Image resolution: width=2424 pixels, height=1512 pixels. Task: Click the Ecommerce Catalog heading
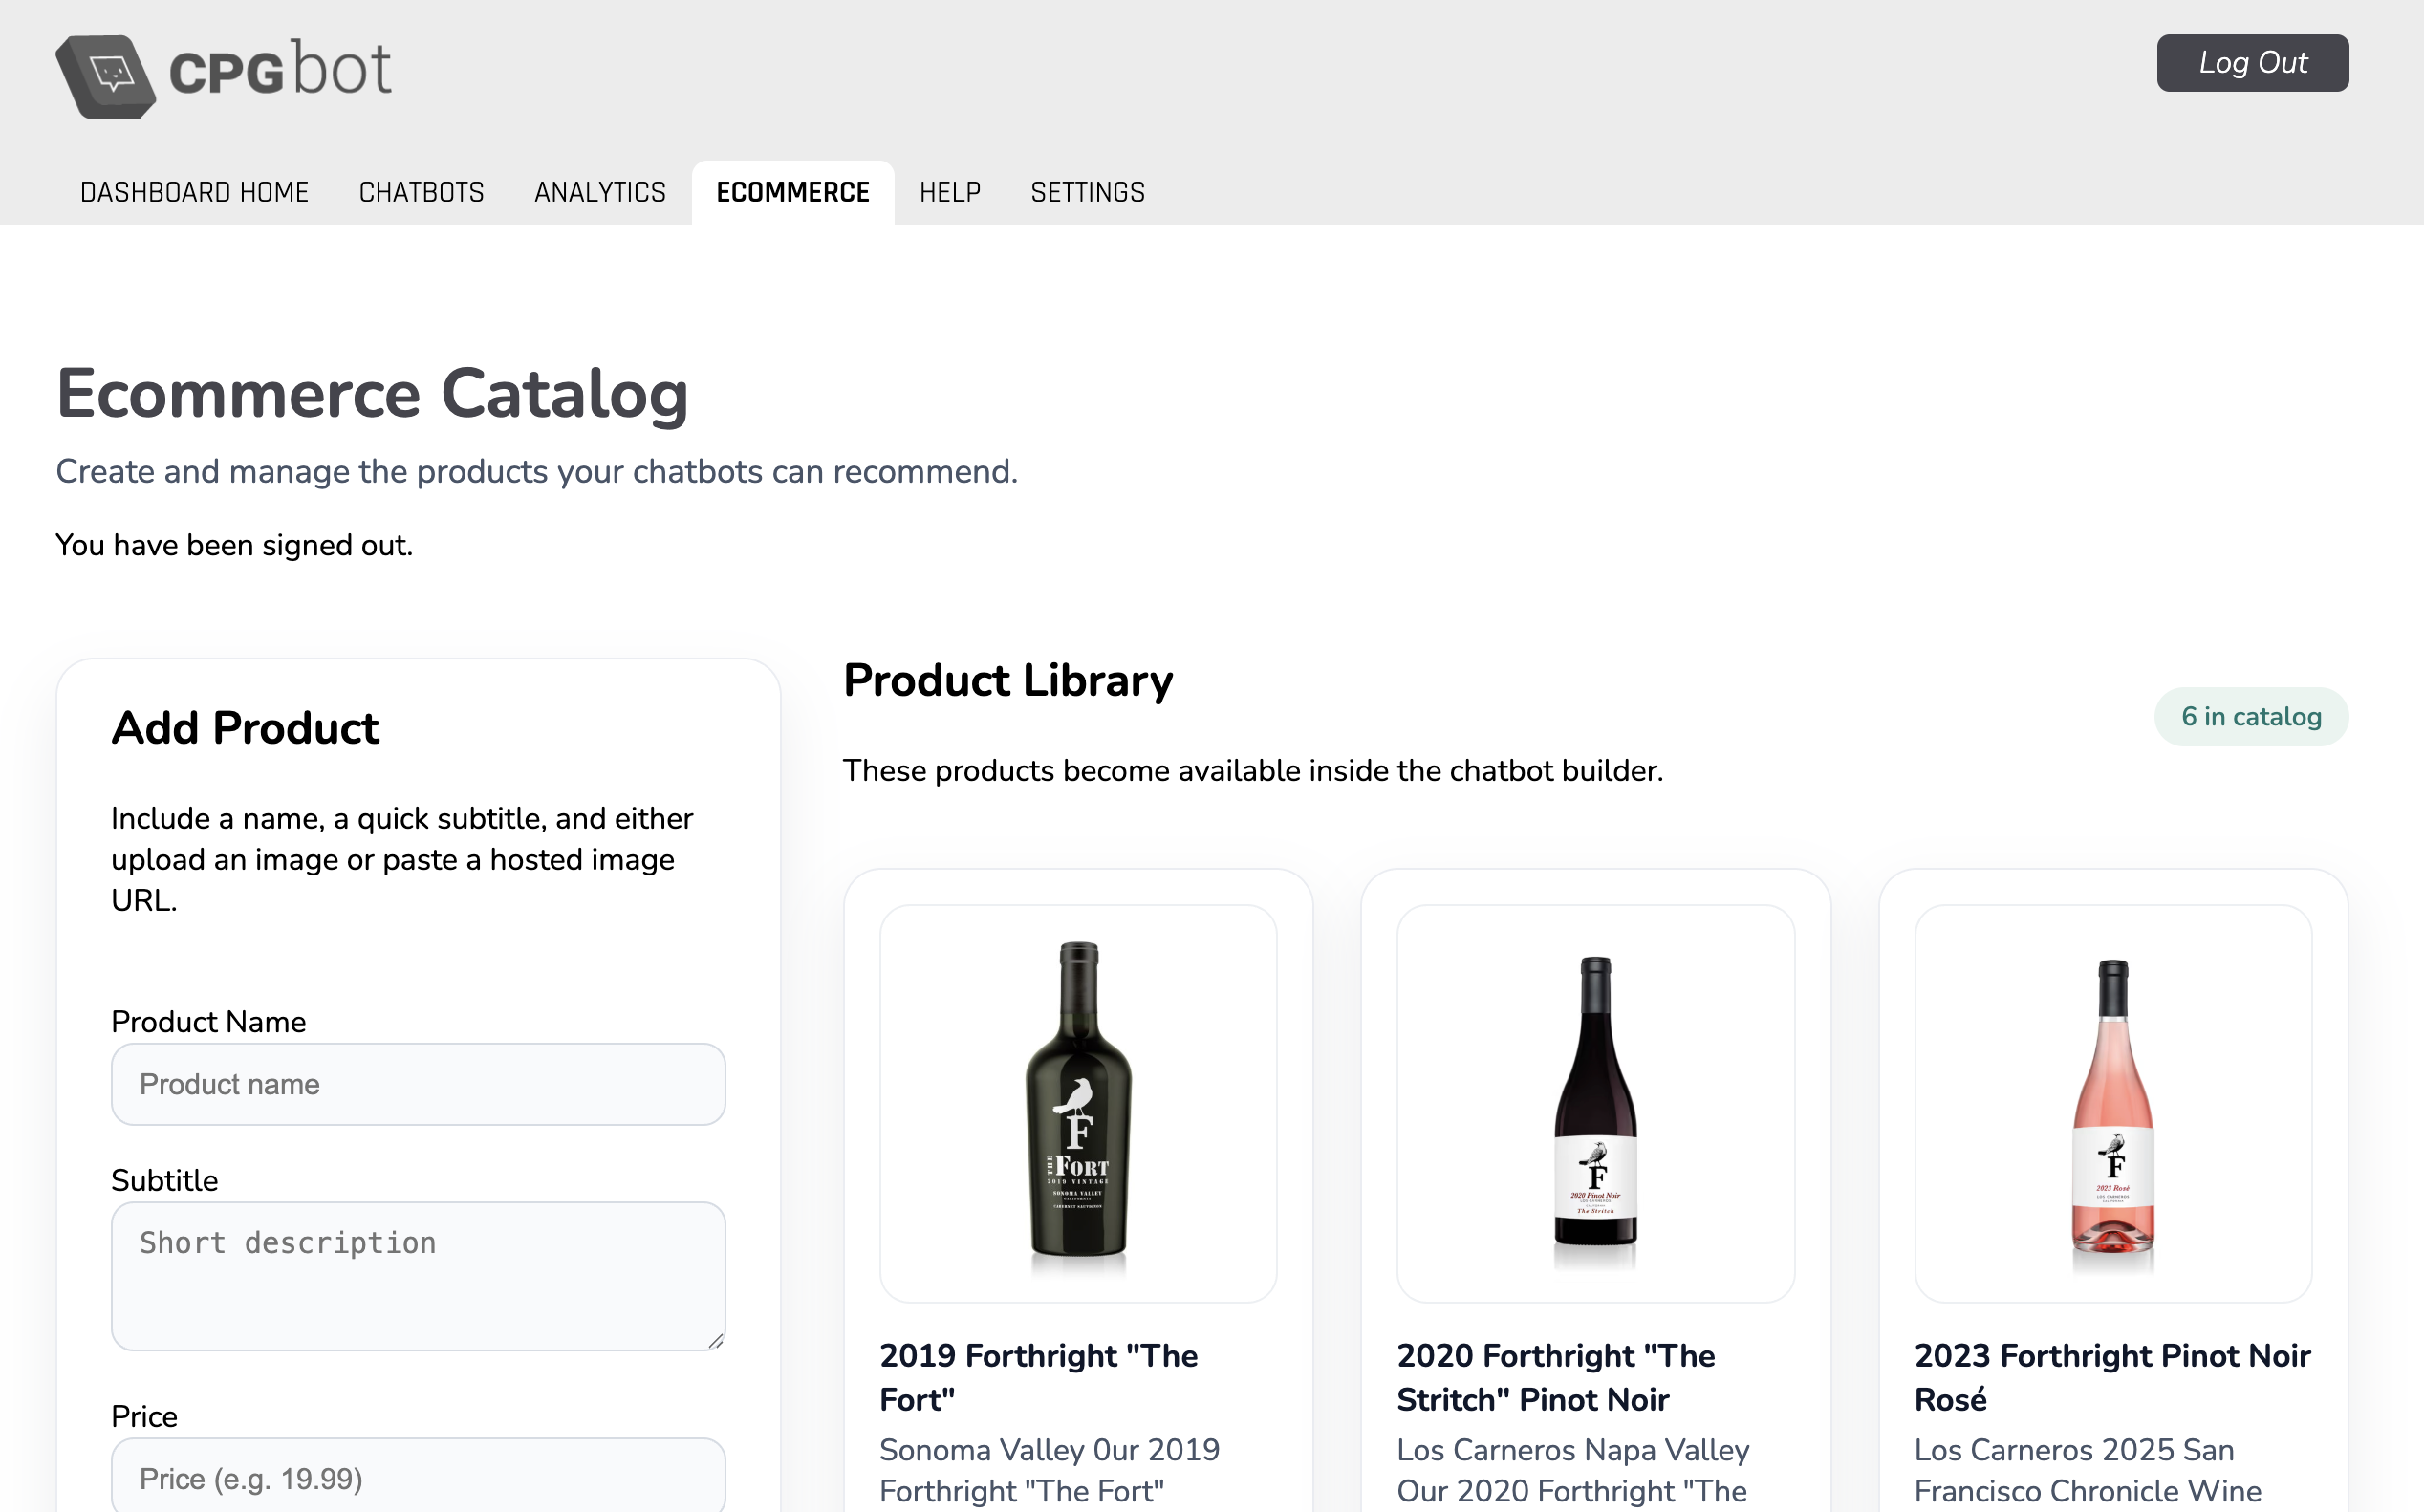(x=372, y=393)
